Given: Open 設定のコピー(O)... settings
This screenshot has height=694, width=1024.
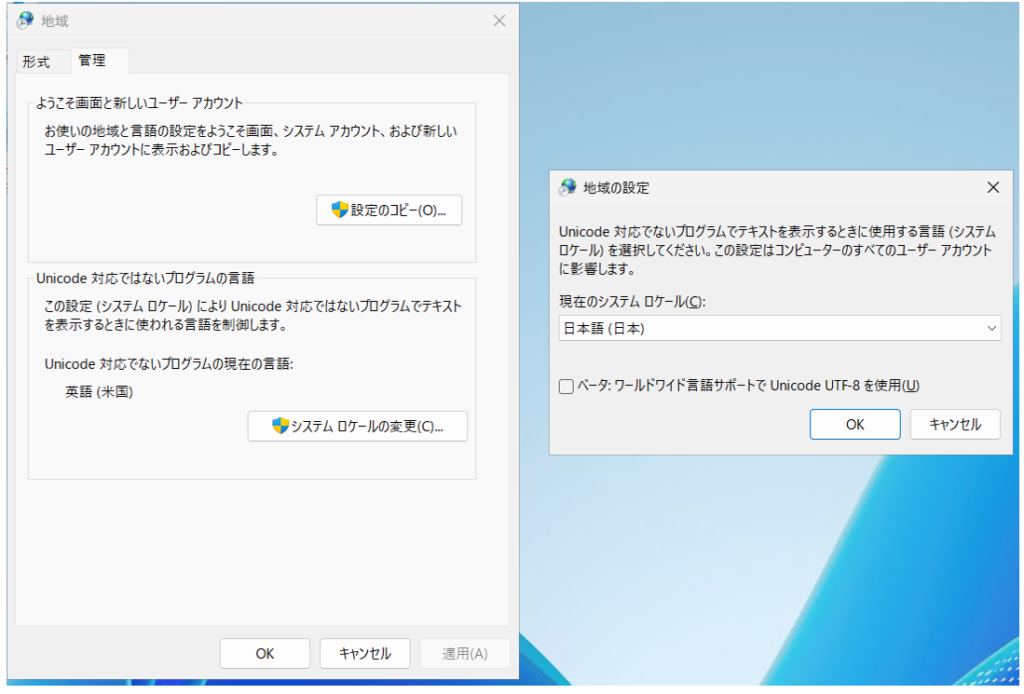Looking at the screenshot, I should (389, 210).
